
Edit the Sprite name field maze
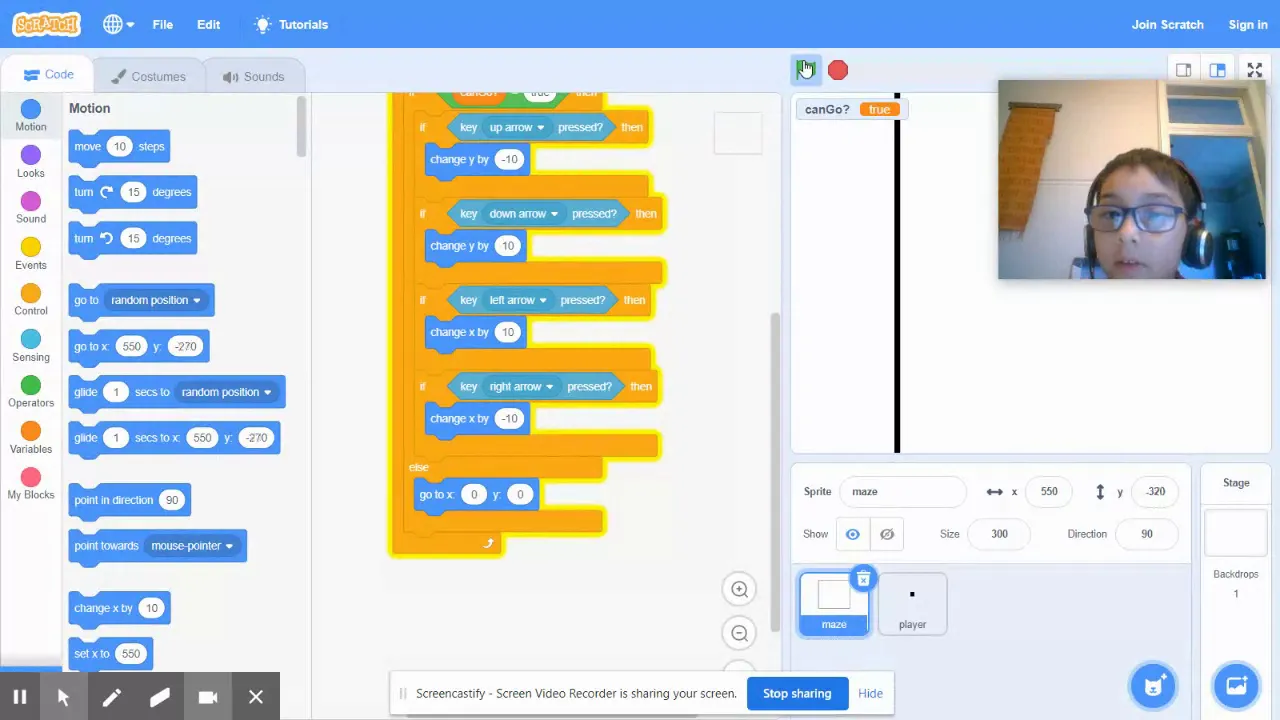click(x=904, y=492)
